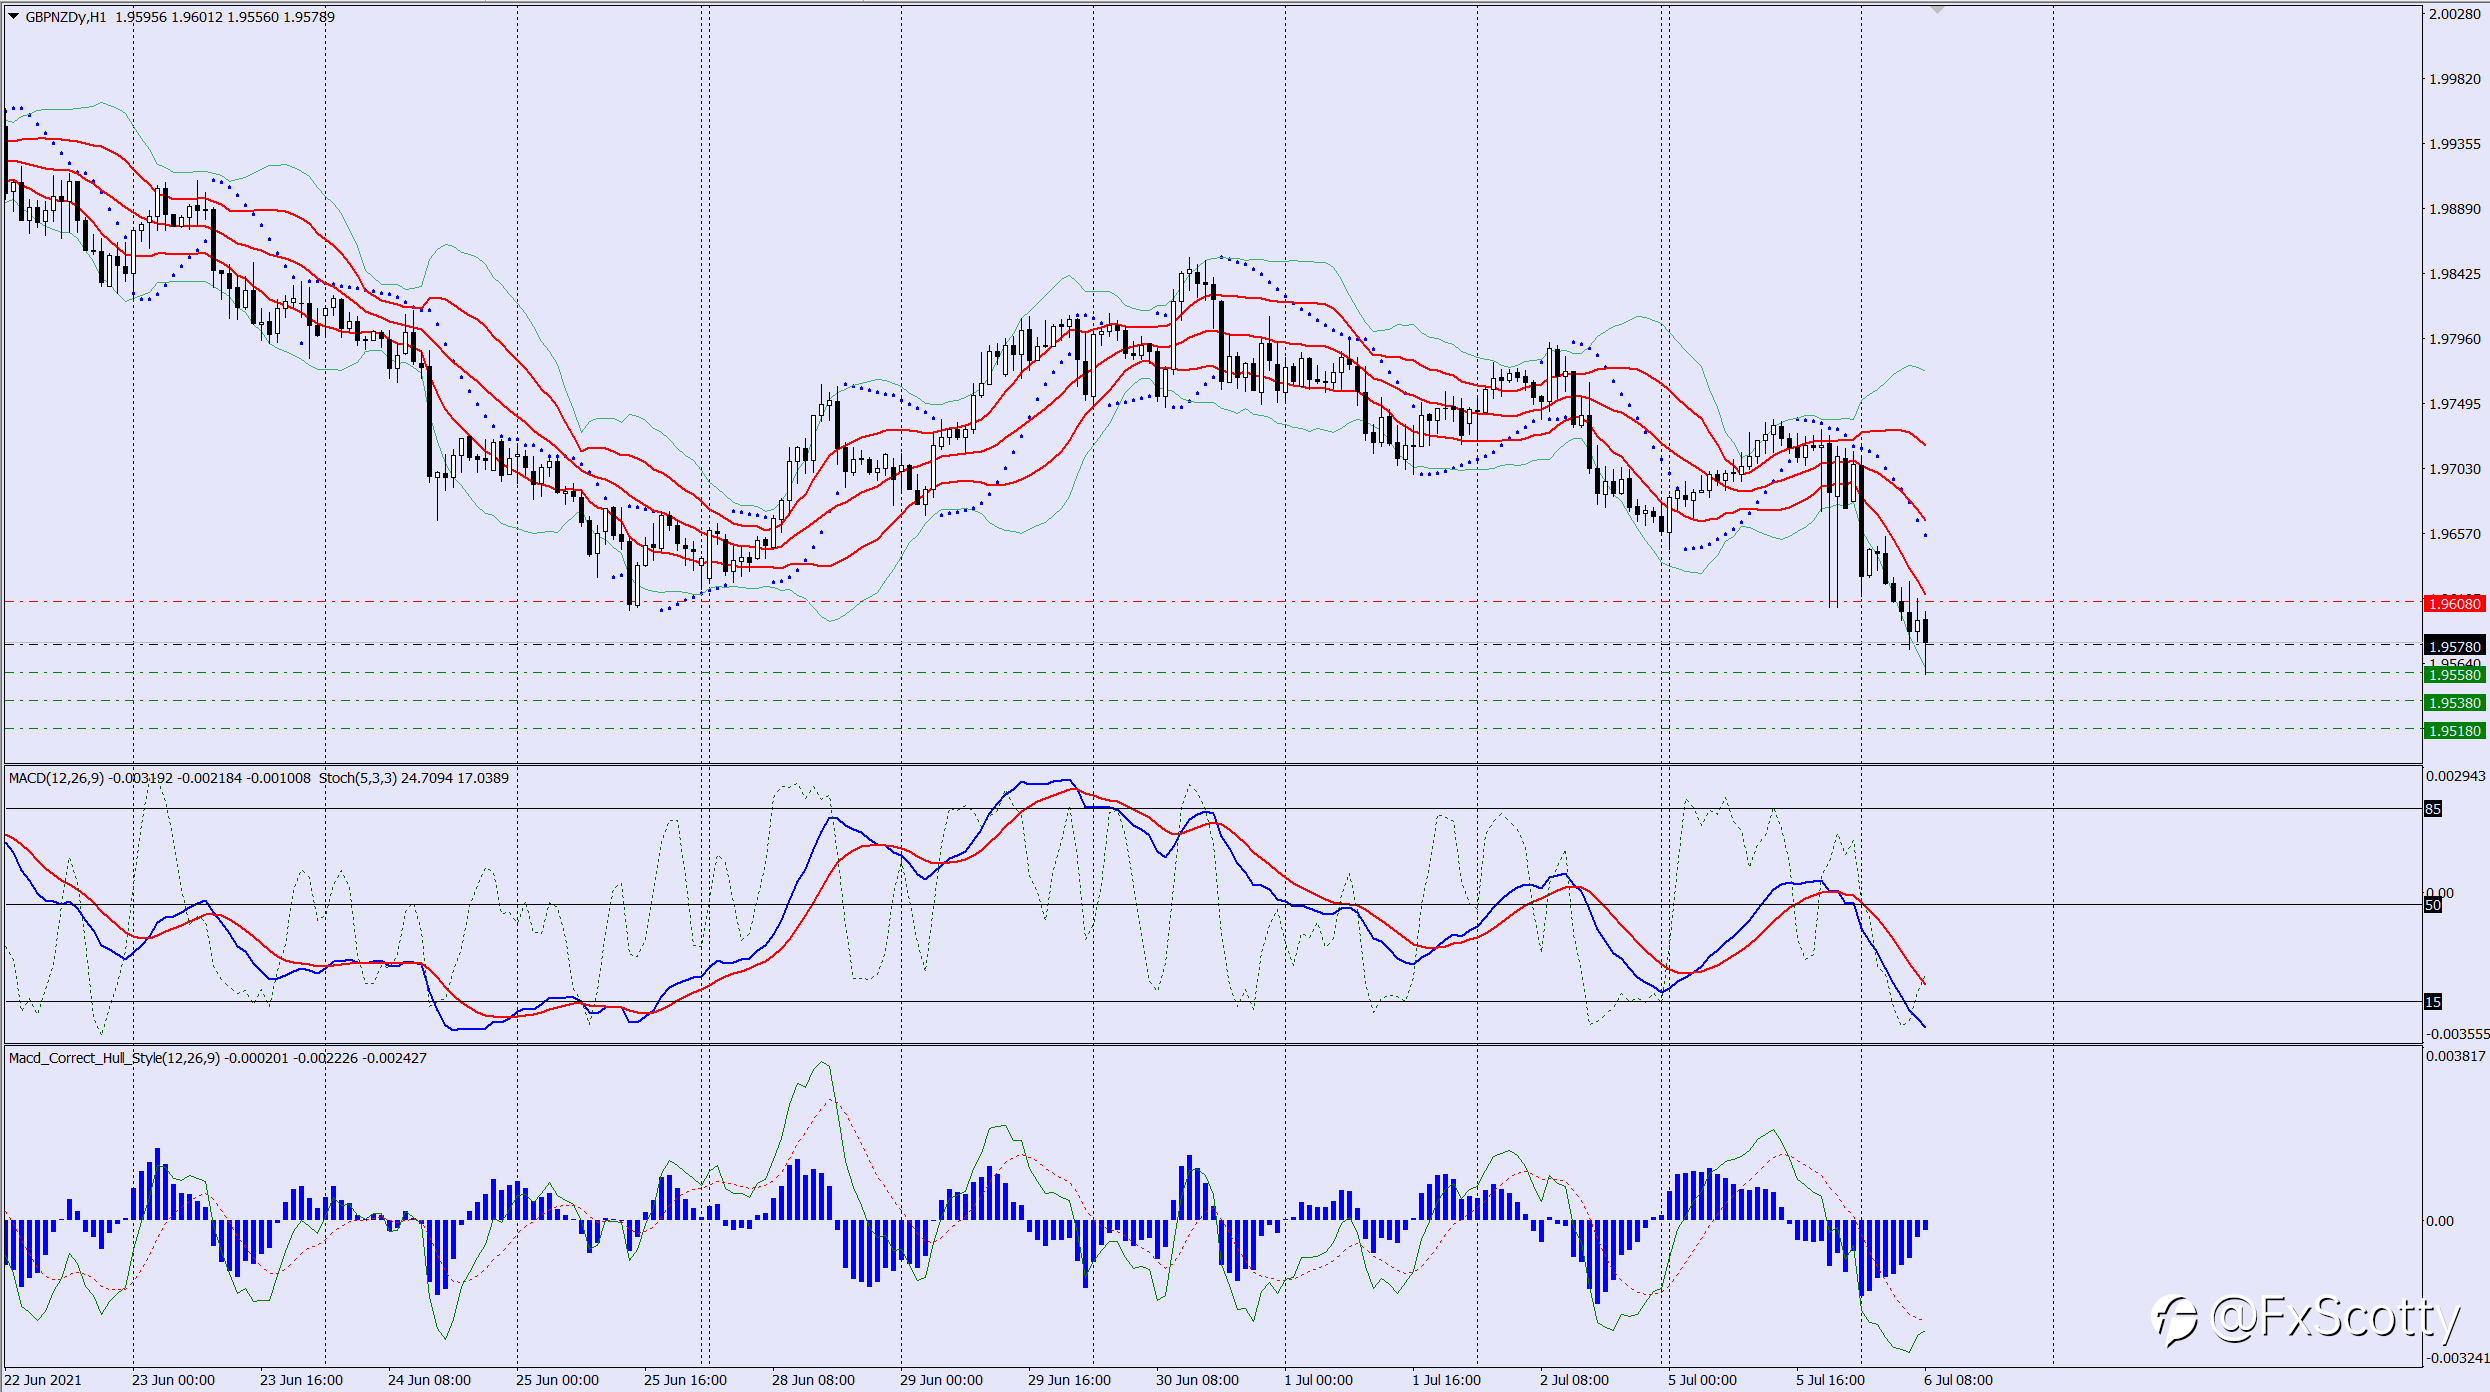This screenshot has width=2490, height=1392.
Task: Click the 23 Jun 00:00 time label
Action: coord(173,1380)
